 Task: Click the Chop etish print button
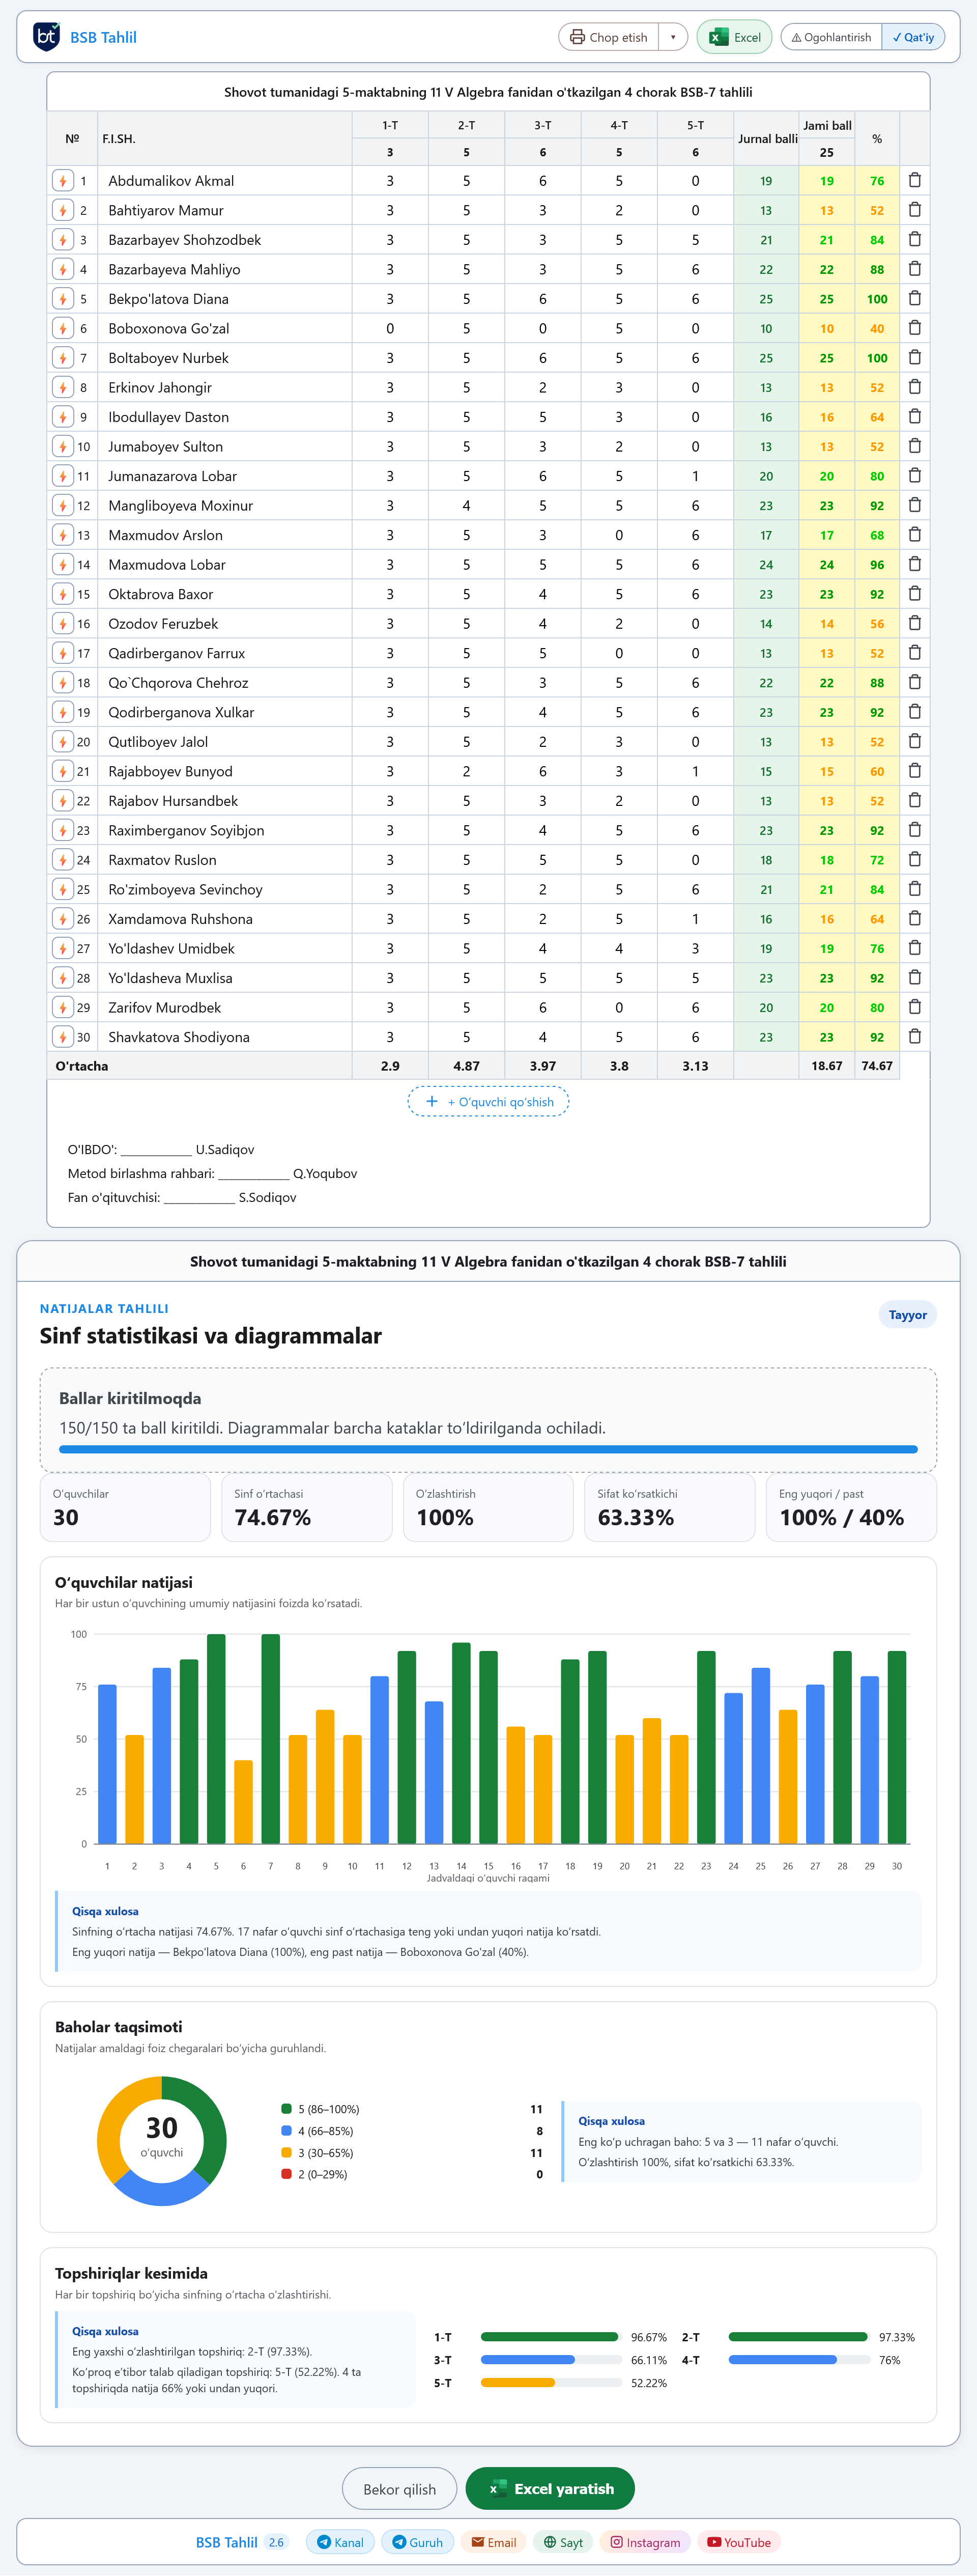[609, 37]
